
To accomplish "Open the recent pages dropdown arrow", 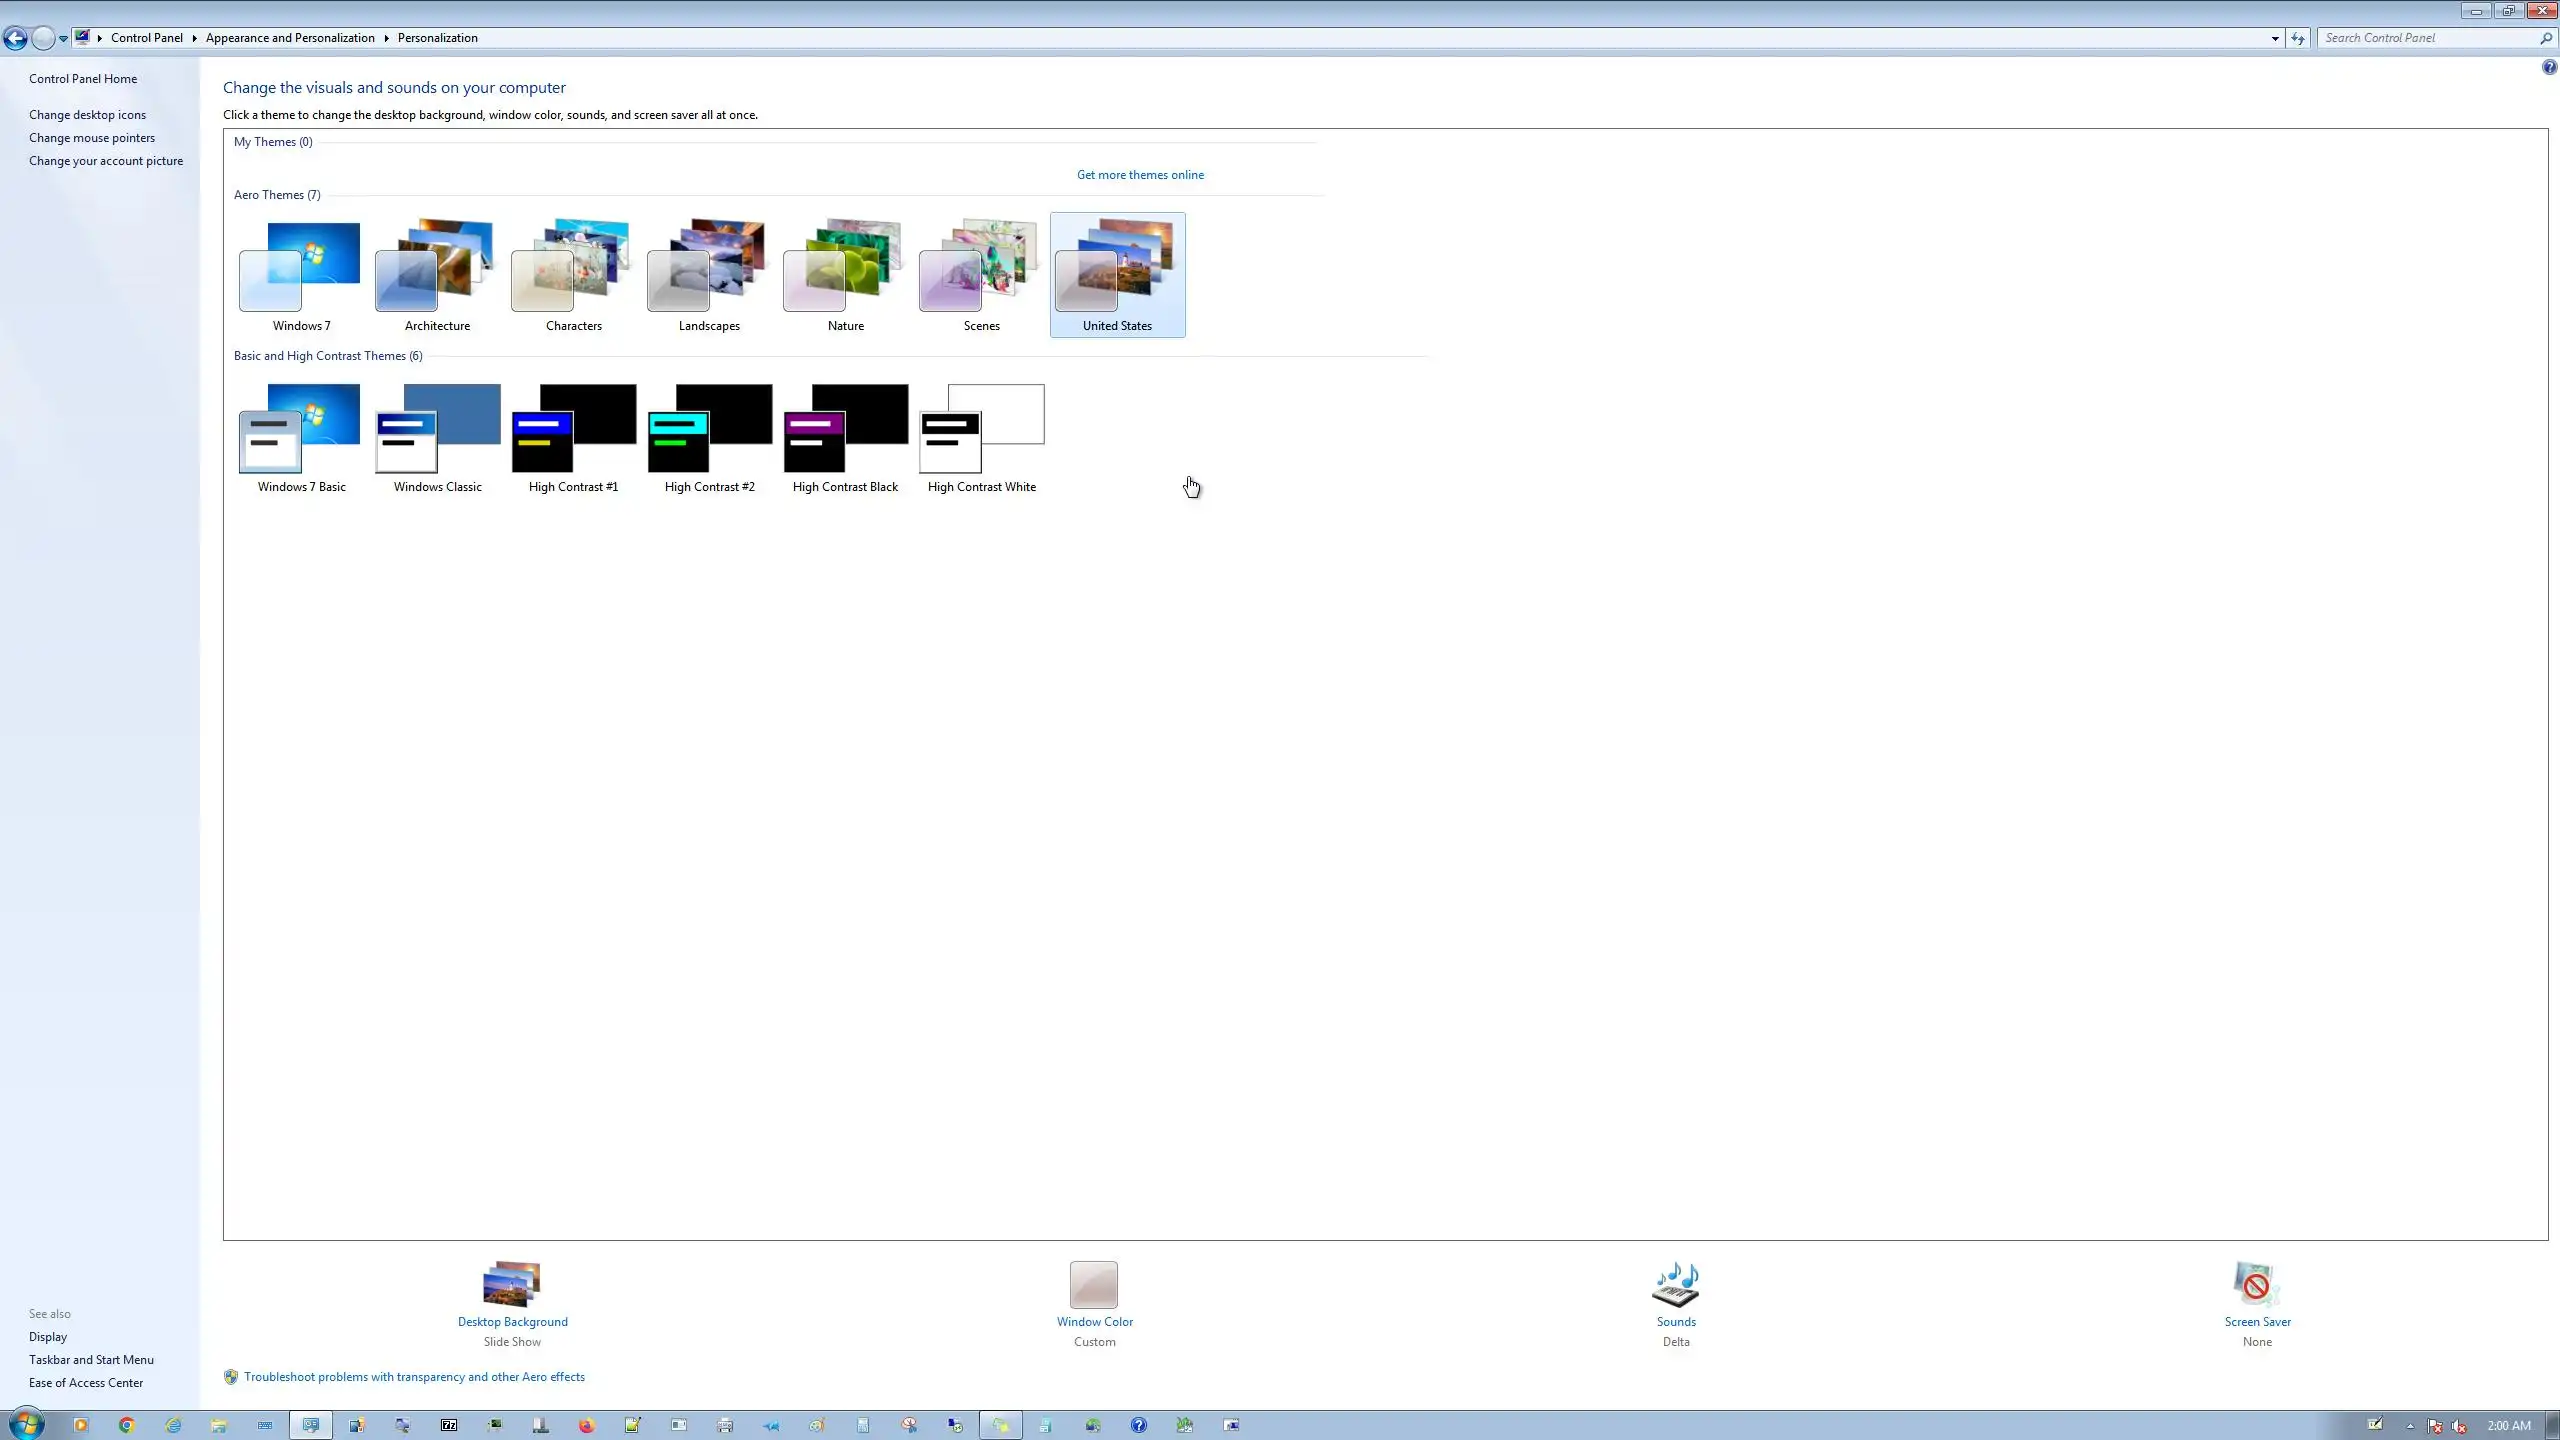I will pyautogui.click(x=63, y=38).
